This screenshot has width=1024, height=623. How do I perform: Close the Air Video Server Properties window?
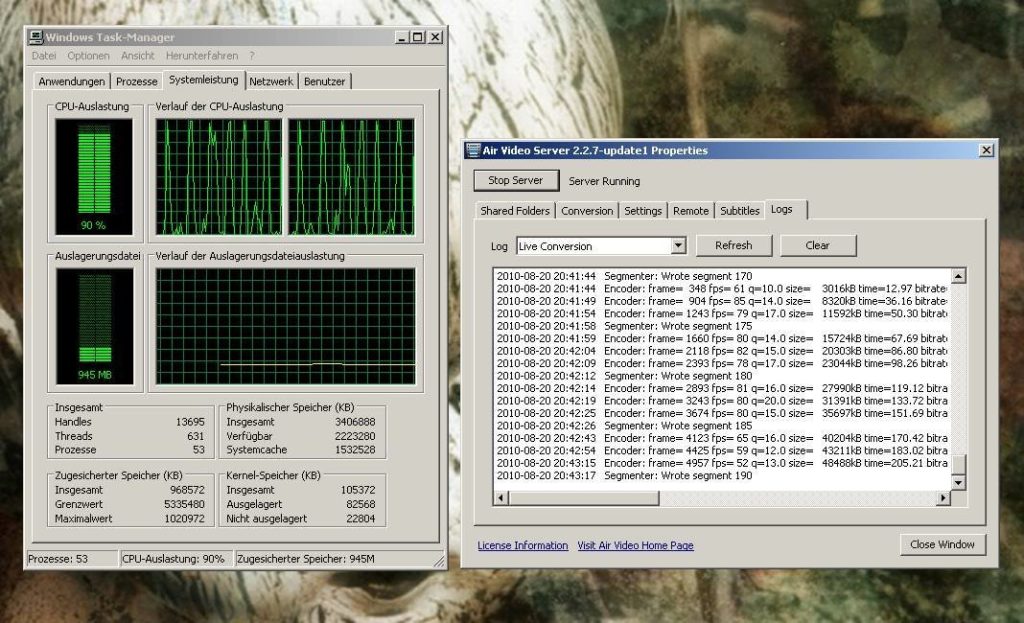click(986, 150)
